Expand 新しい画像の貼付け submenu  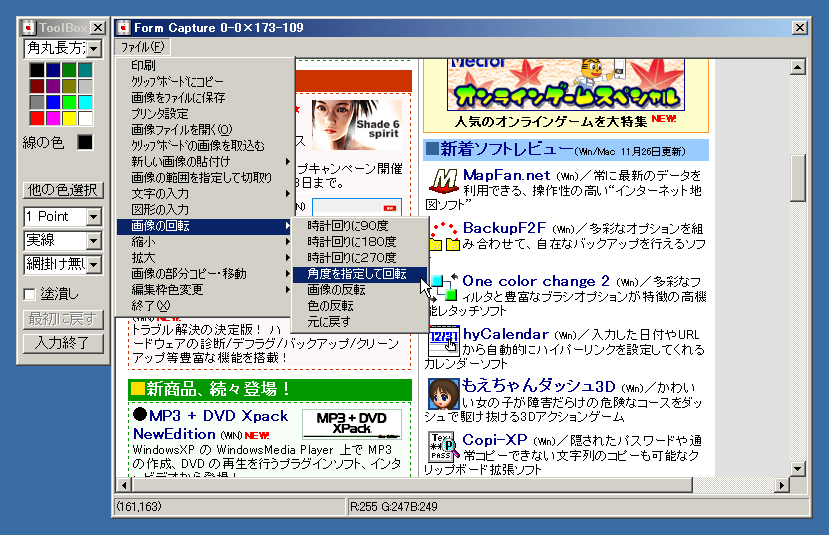tap(205, 162)
